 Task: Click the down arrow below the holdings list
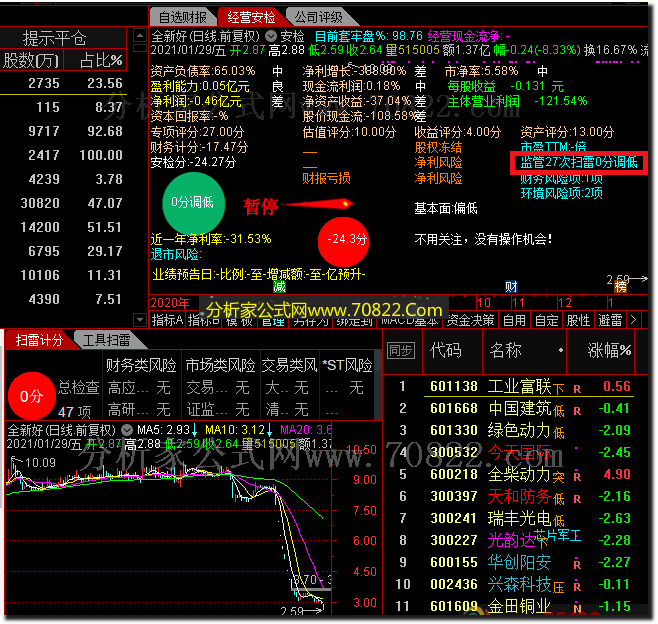(140, 320)
